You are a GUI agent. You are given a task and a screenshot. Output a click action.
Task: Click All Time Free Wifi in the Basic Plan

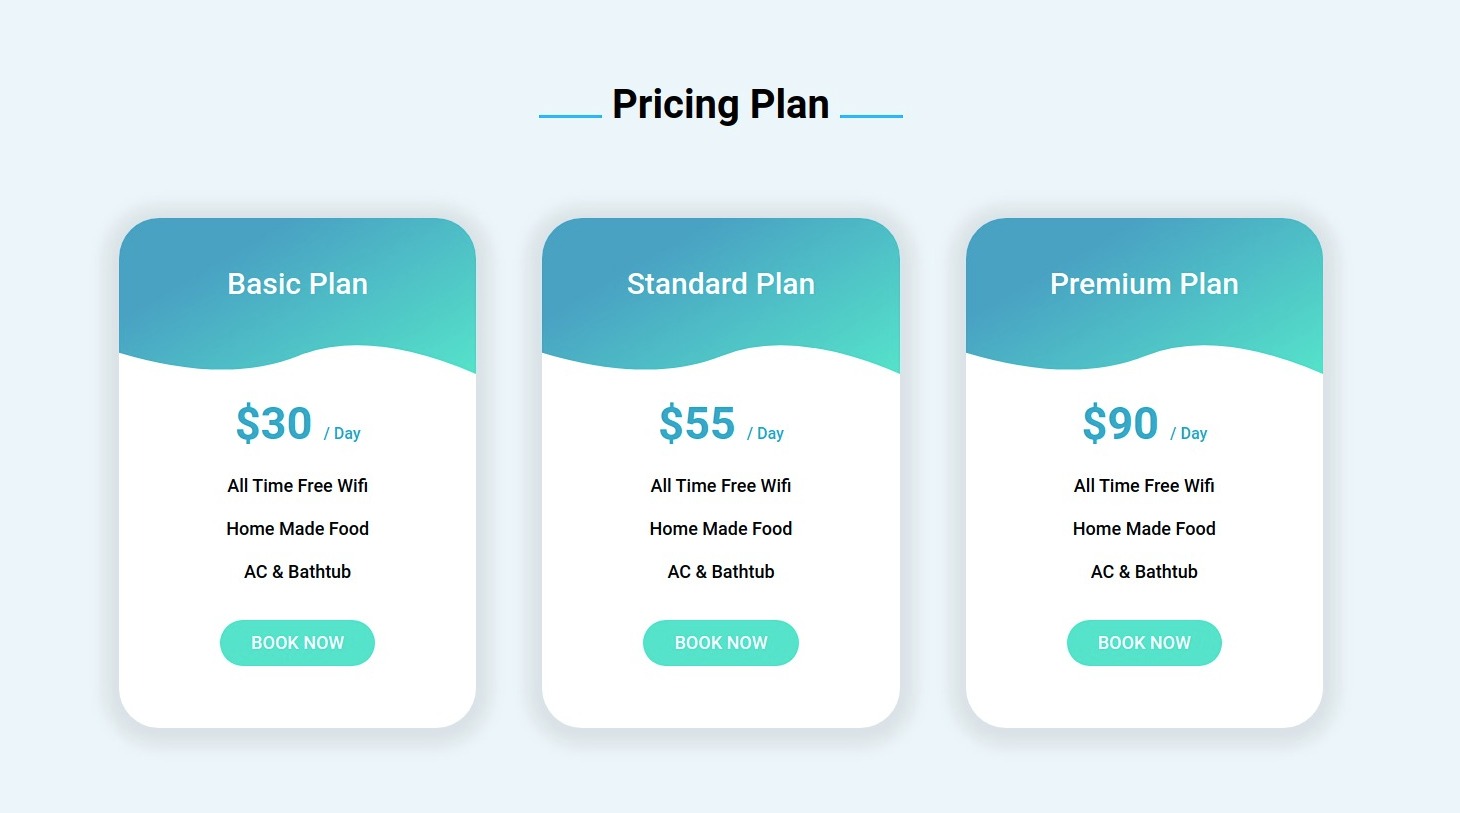[297, 486]
